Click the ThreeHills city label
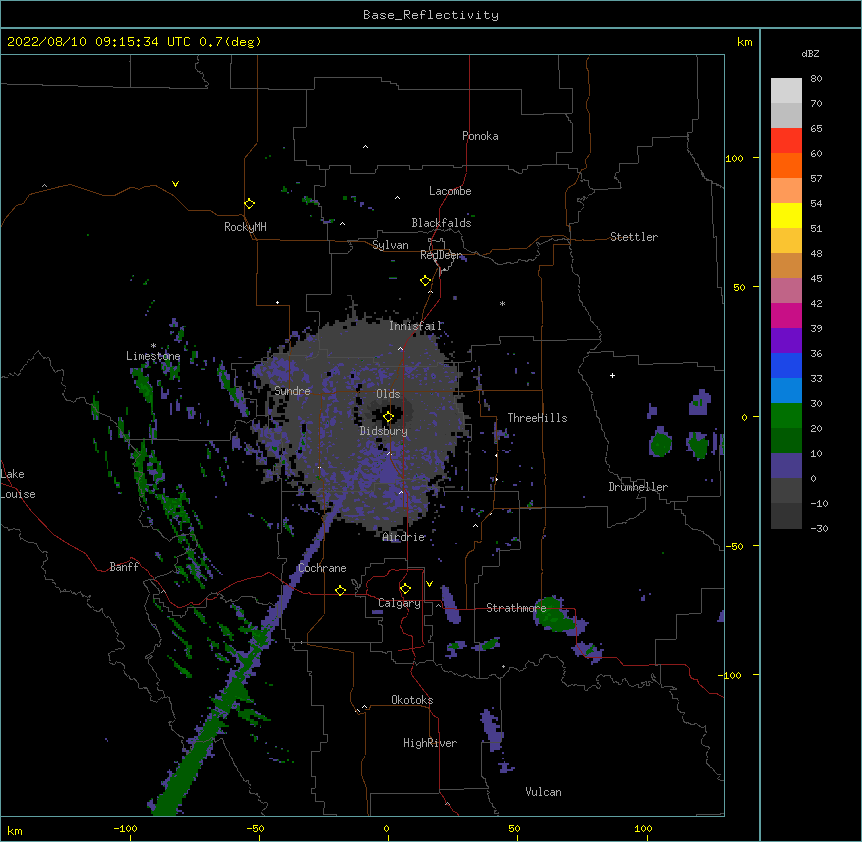862x842 pixels. click(537, 418)
